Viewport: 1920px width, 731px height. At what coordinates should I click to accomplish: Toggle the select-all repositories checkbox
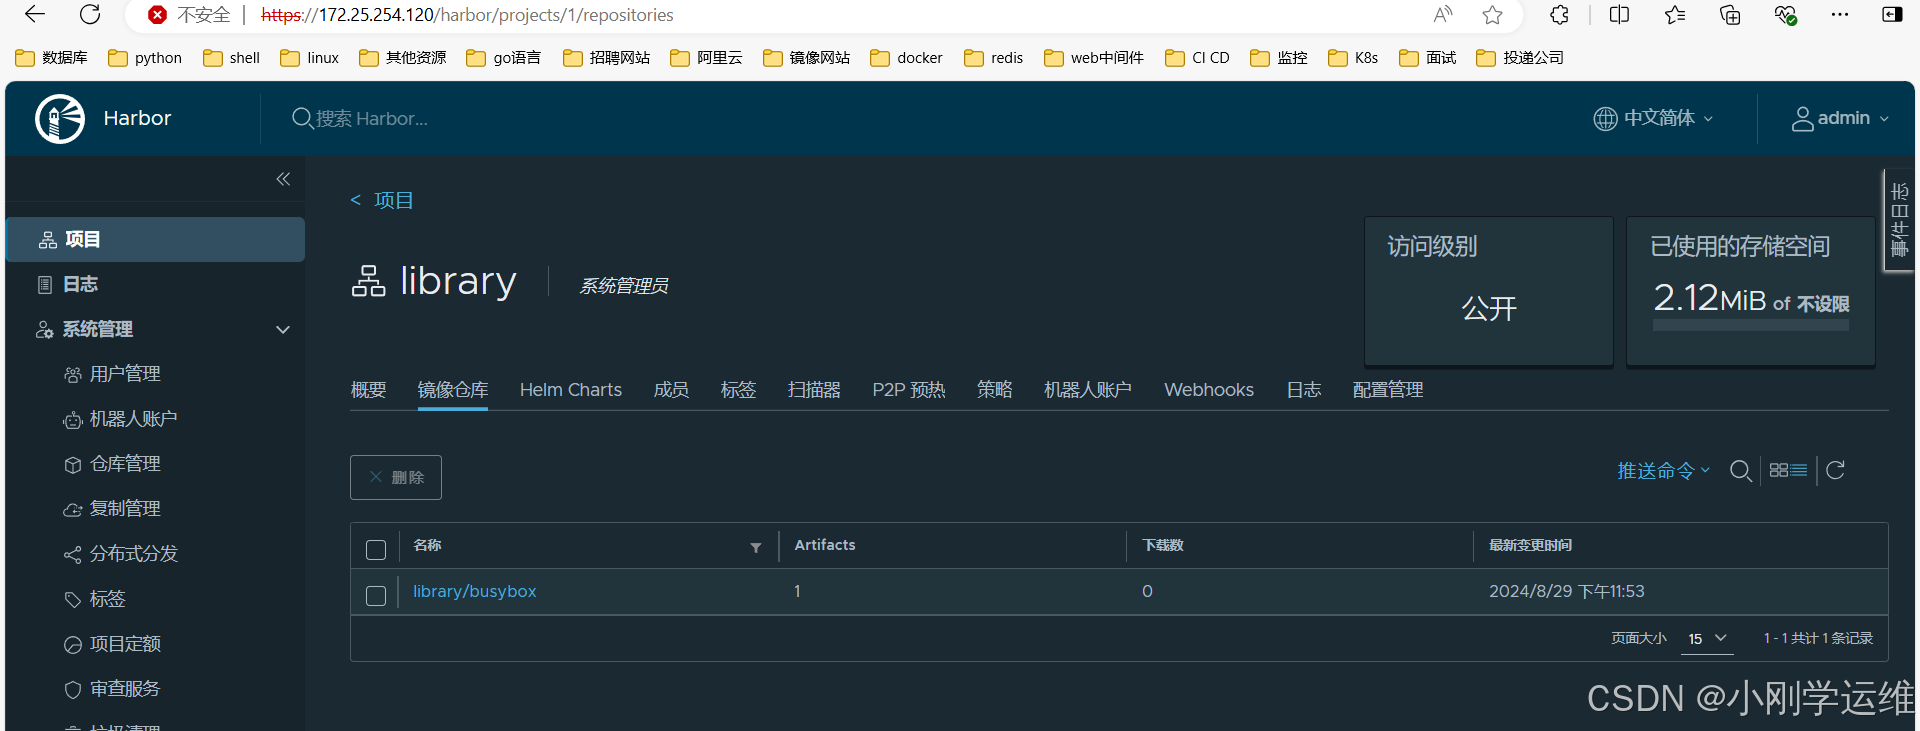[x=376, y=550]
